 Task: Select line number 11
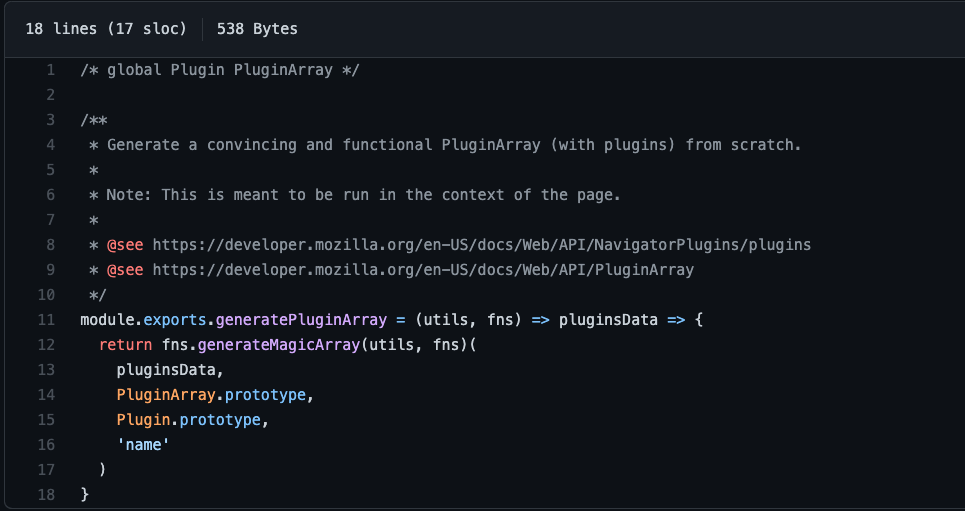[46, 320]
